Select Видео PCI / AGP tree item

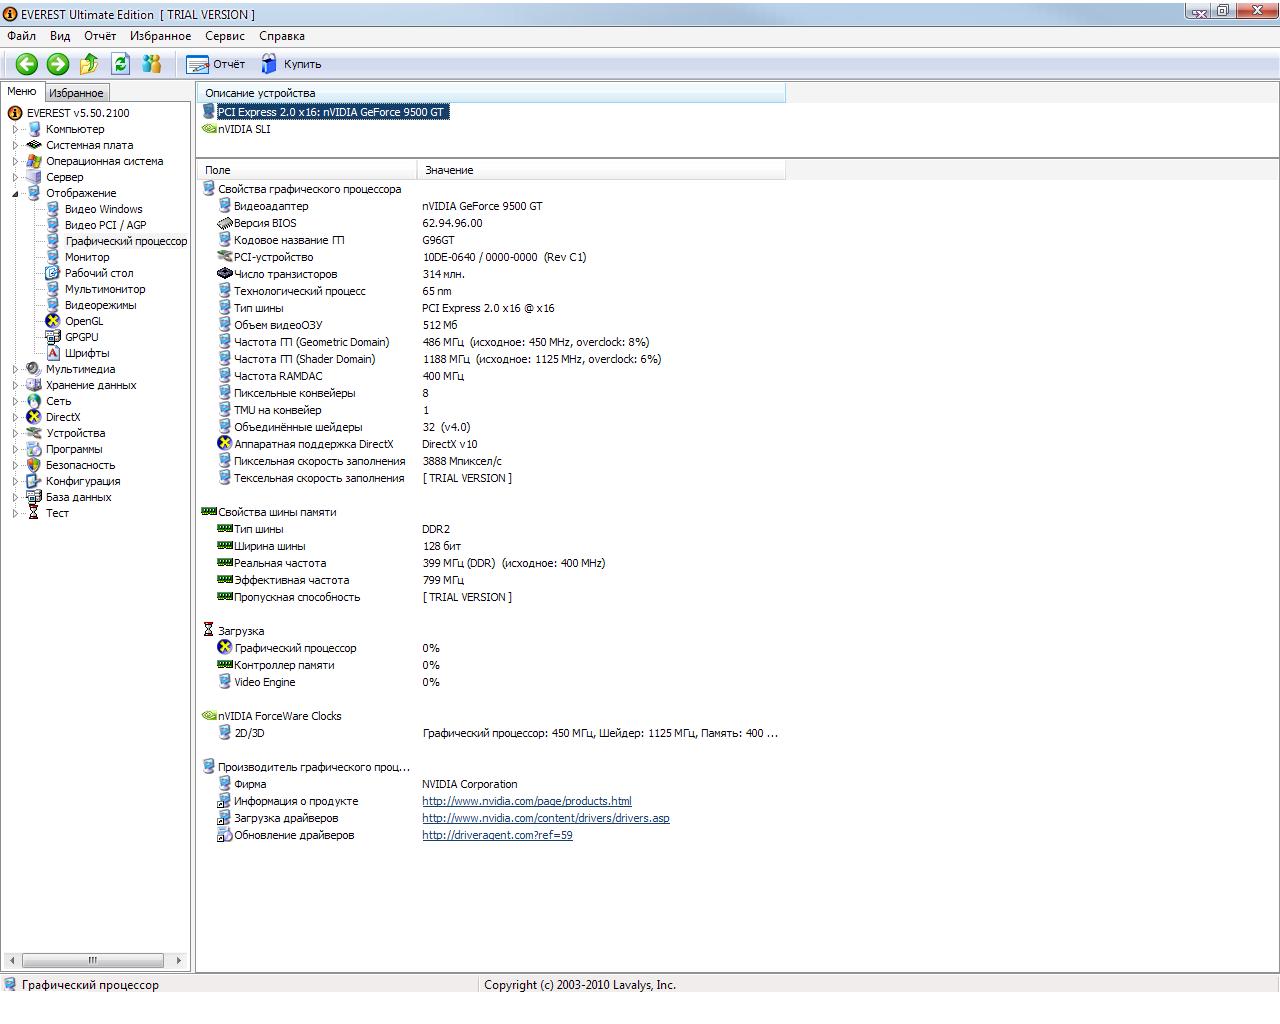pyautogui.click(x=105, y=225)
